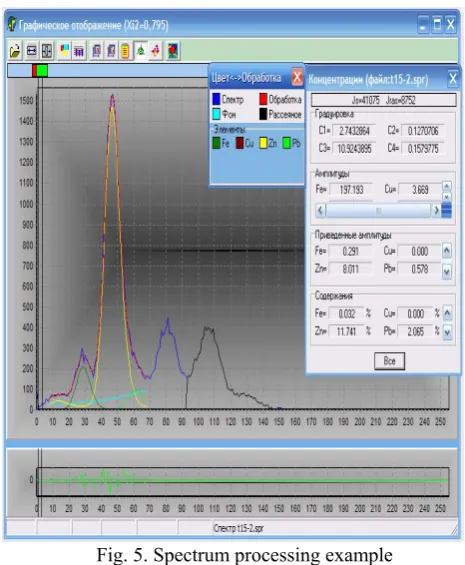
Task: Toggle the green peak-fitting toolbar icon
Action: [141, 50]
